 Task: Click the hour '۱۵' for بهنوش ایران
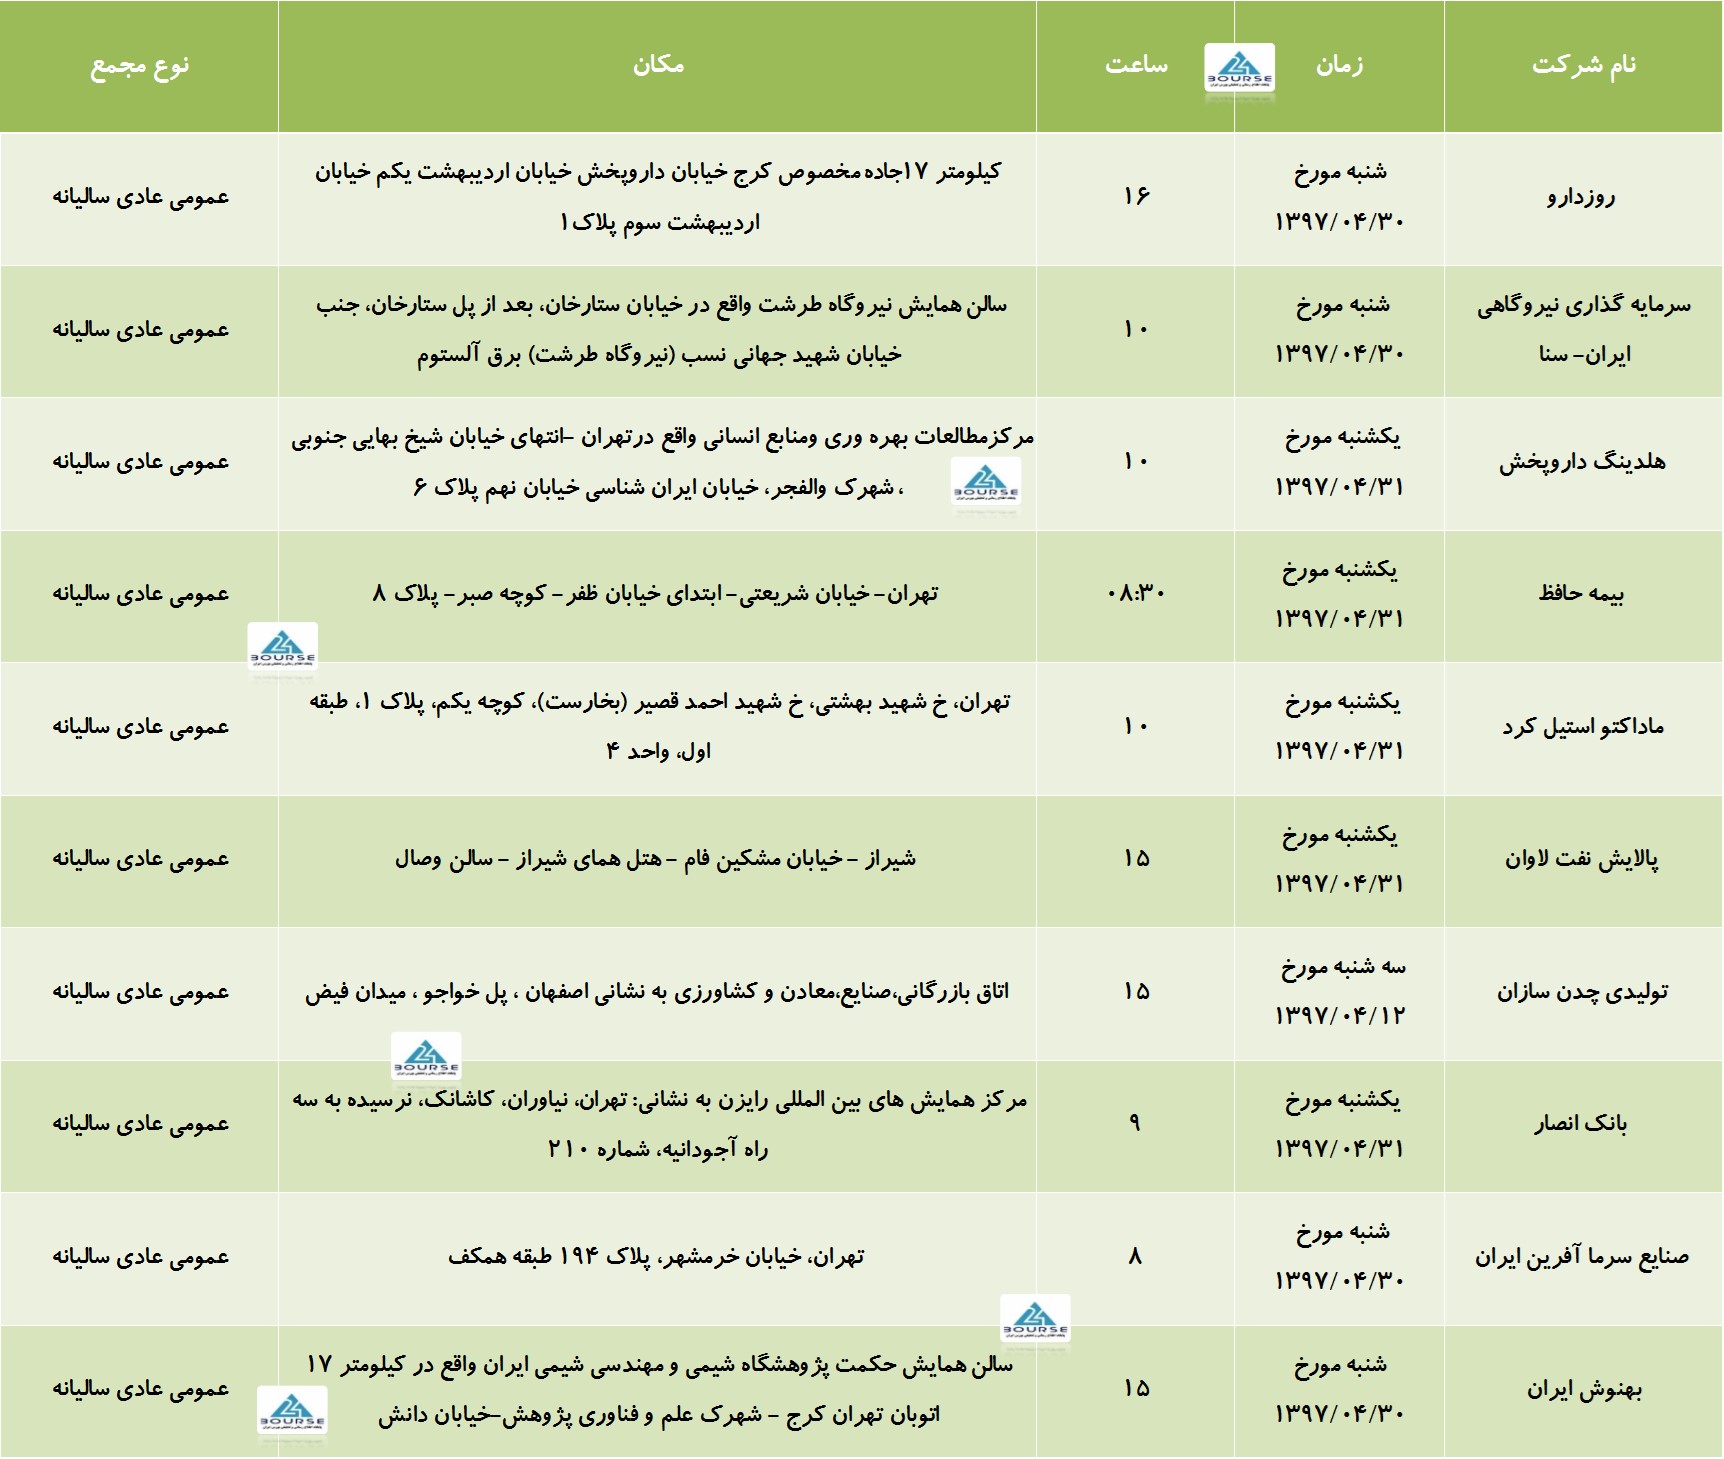(x=1136, y=1390)
